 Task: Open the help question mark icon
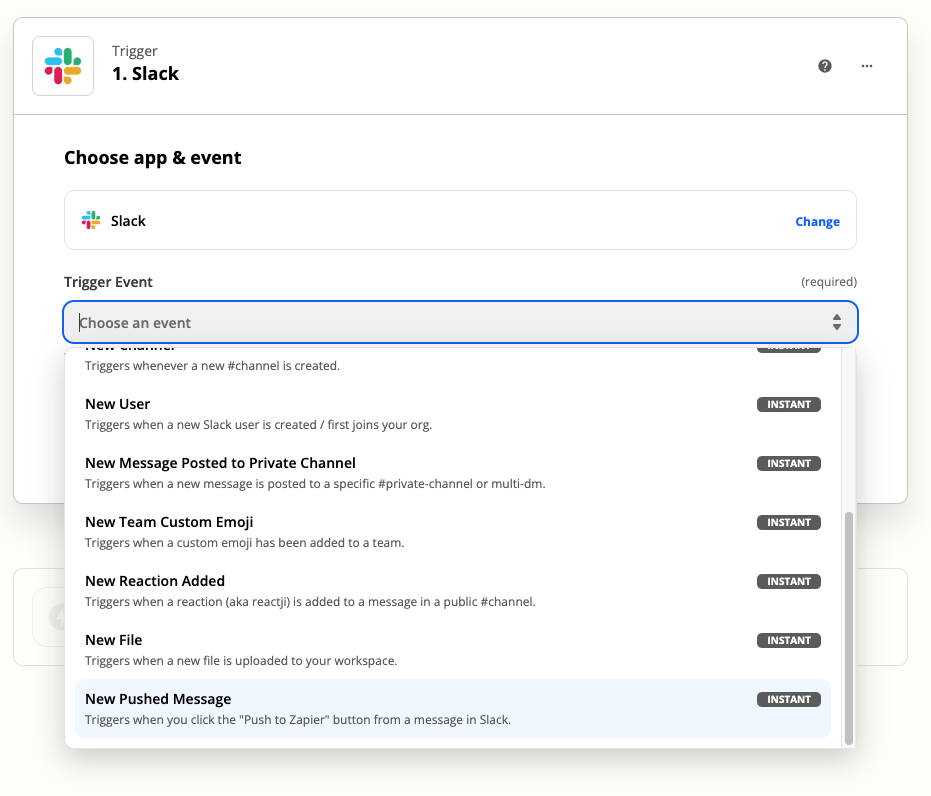(825, 66)
